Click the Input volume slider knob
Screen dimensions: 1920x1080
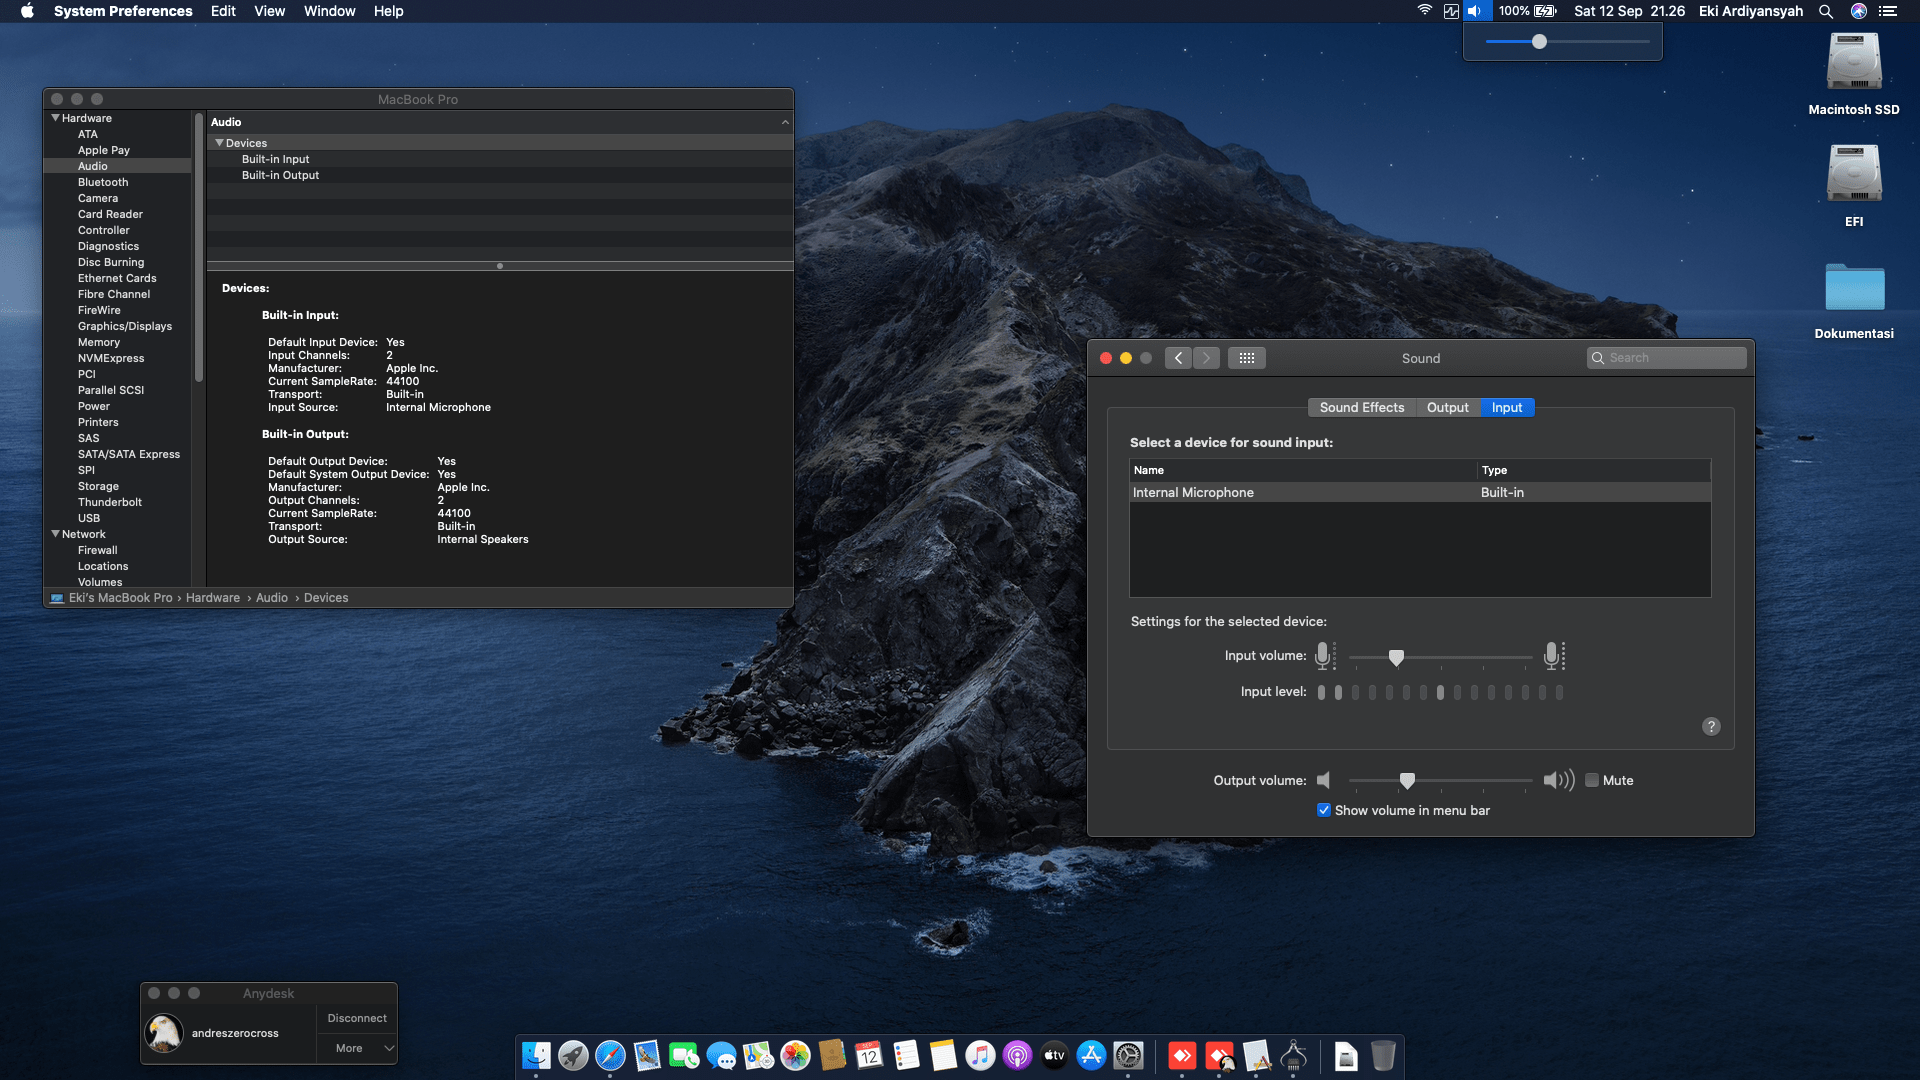tap(1396, 657)
